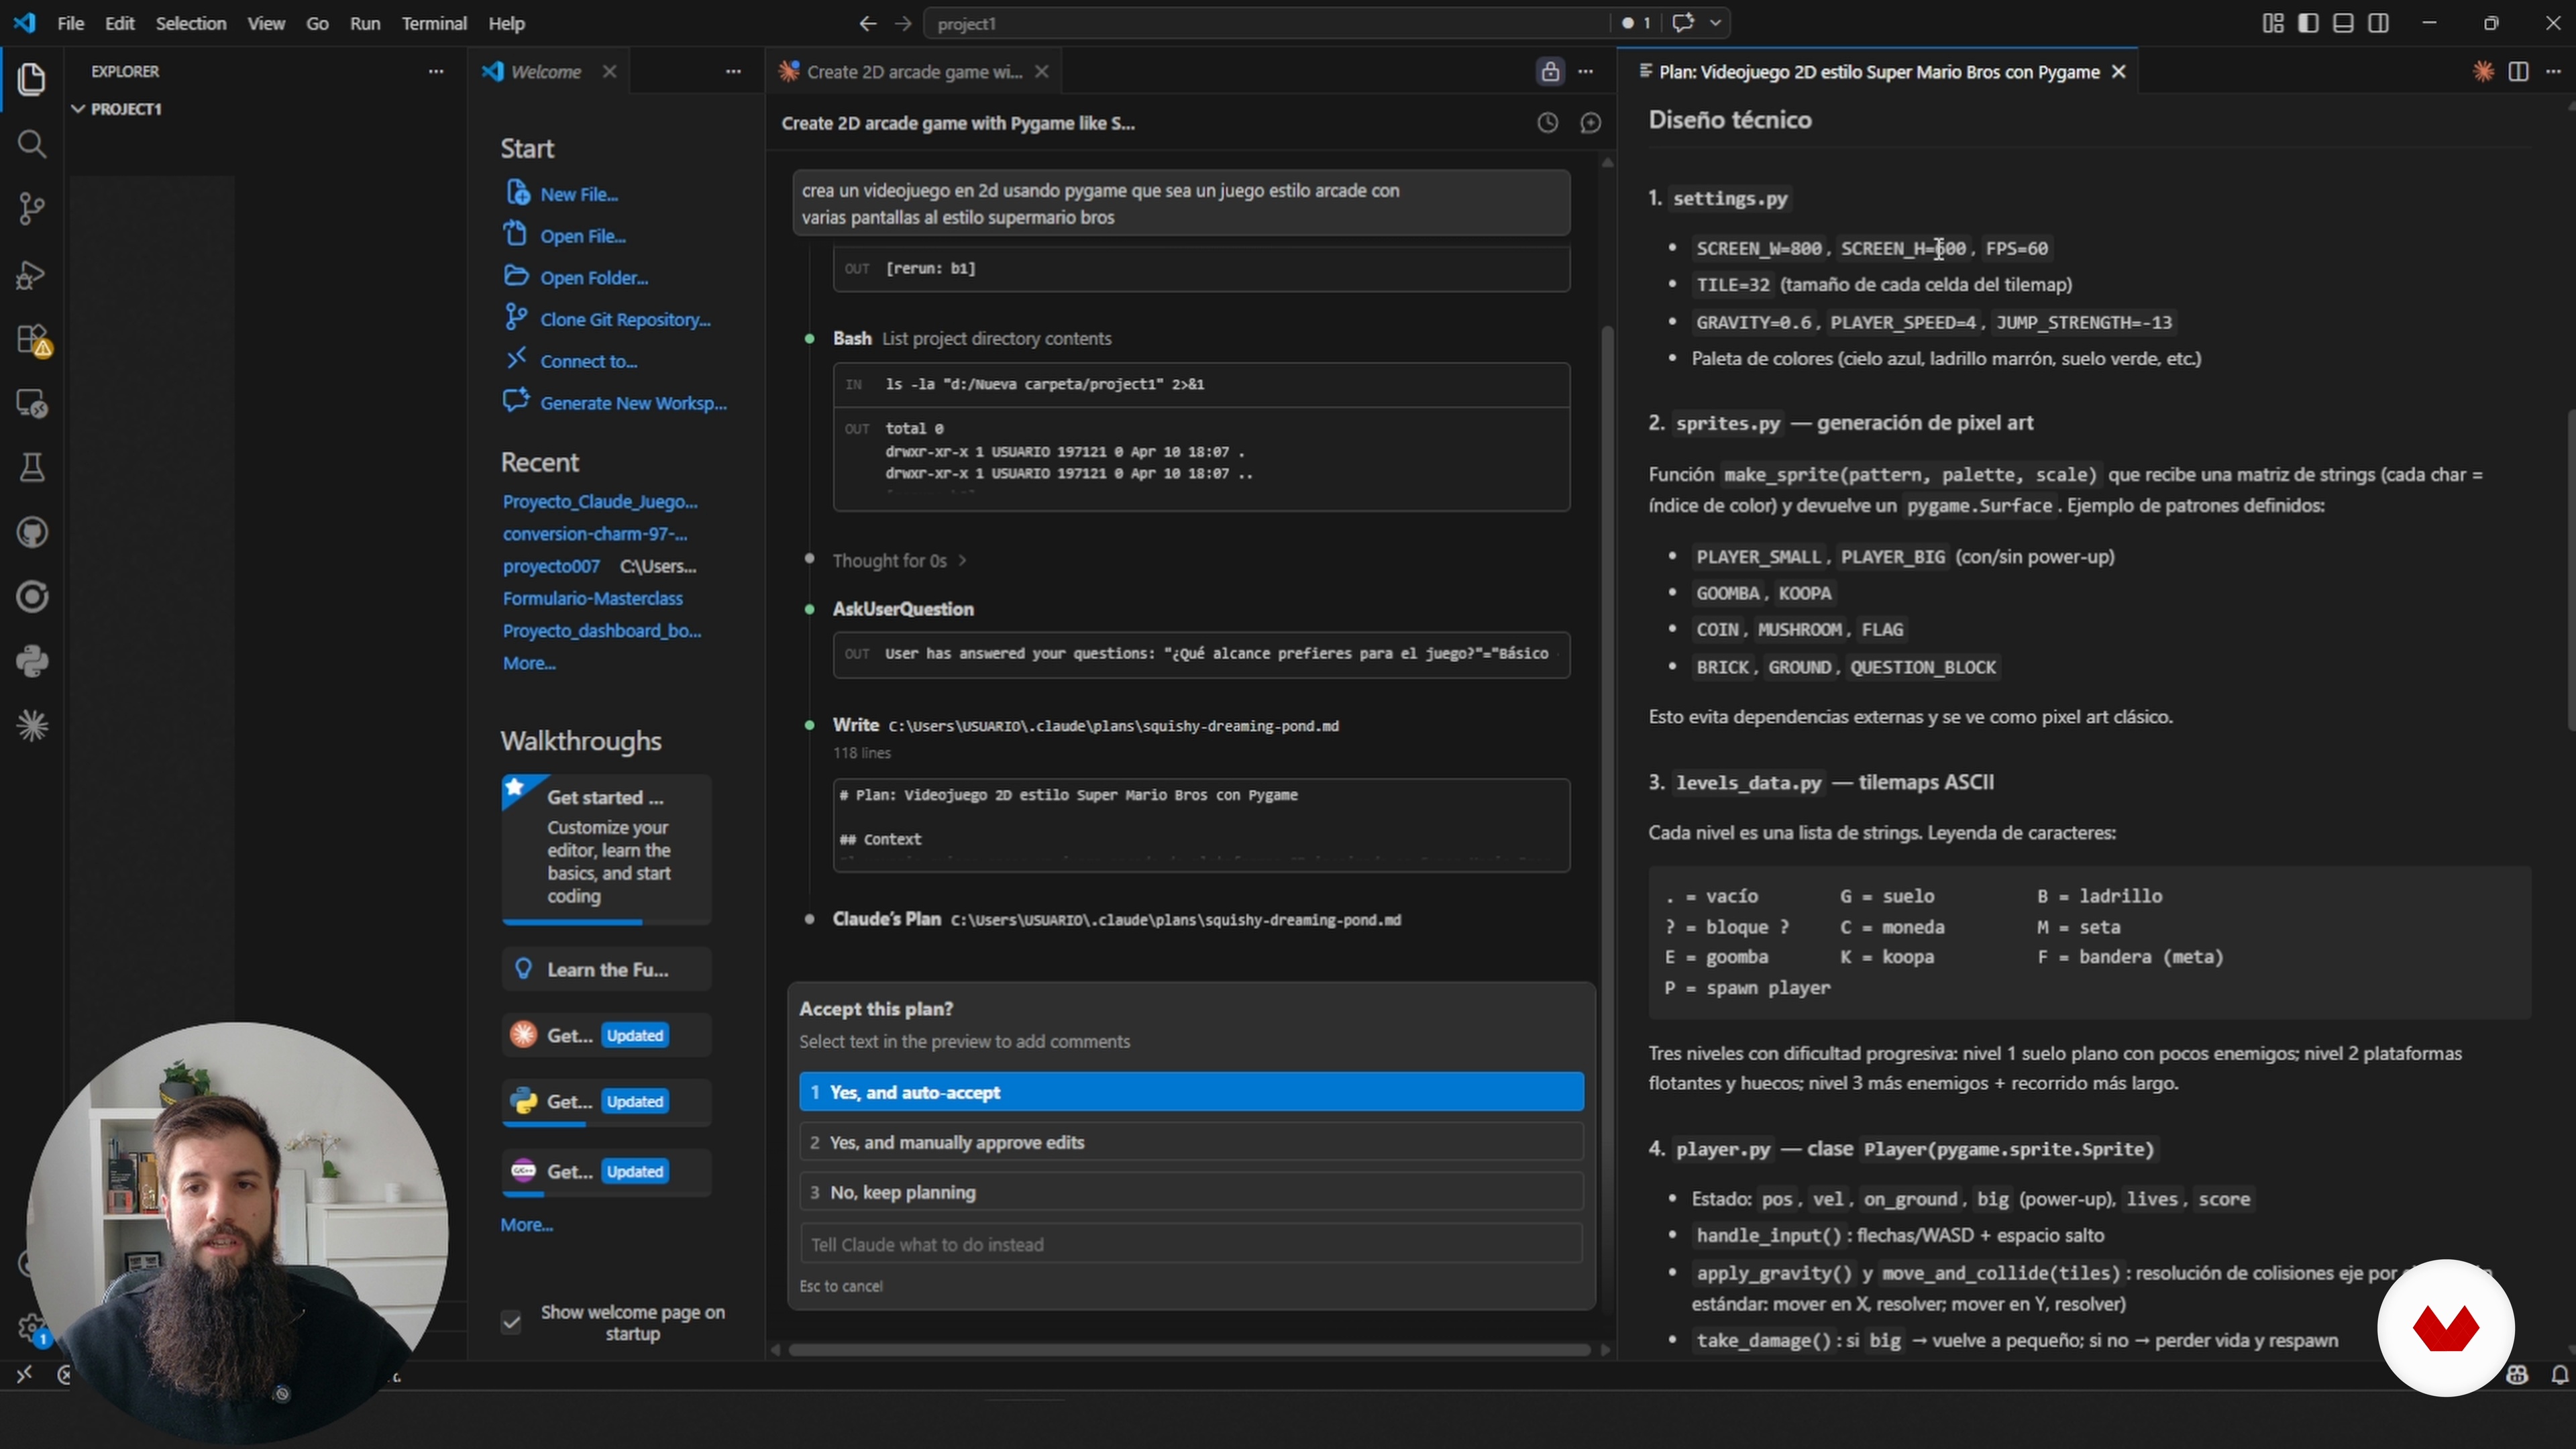Open the Learn the Fu... walkthrough card
This screenshot has height=1449, width=2576.
[607, 969]
